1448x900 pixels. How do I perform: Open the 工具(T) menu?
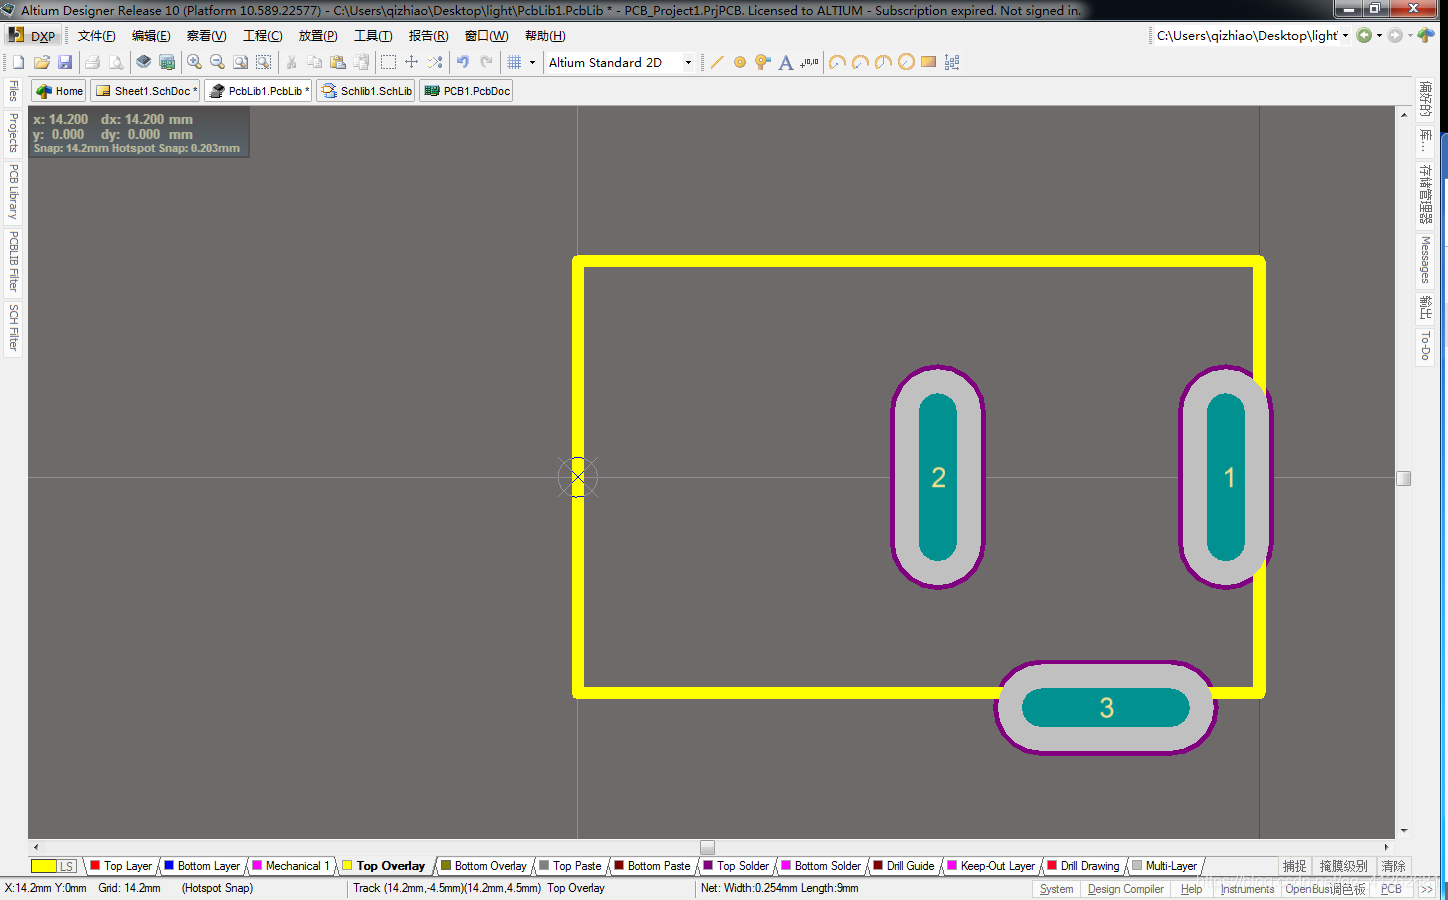tap(373, 35)
